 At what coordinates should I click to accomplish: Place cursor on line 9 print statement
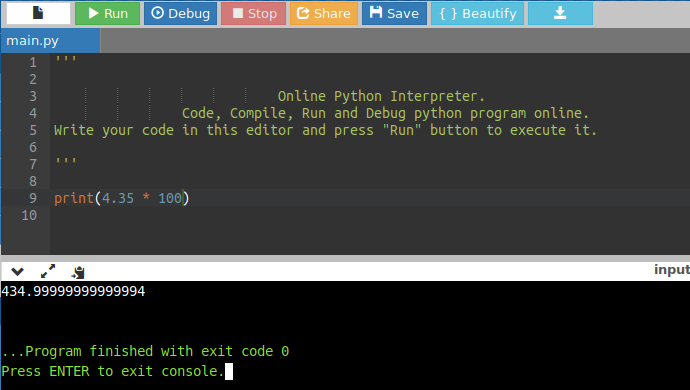coord(121,198)
